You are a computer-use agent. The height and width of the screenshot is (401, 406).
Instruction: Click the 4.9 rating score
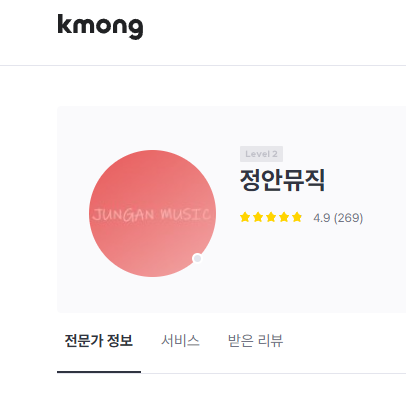click(x=322, y=218)
